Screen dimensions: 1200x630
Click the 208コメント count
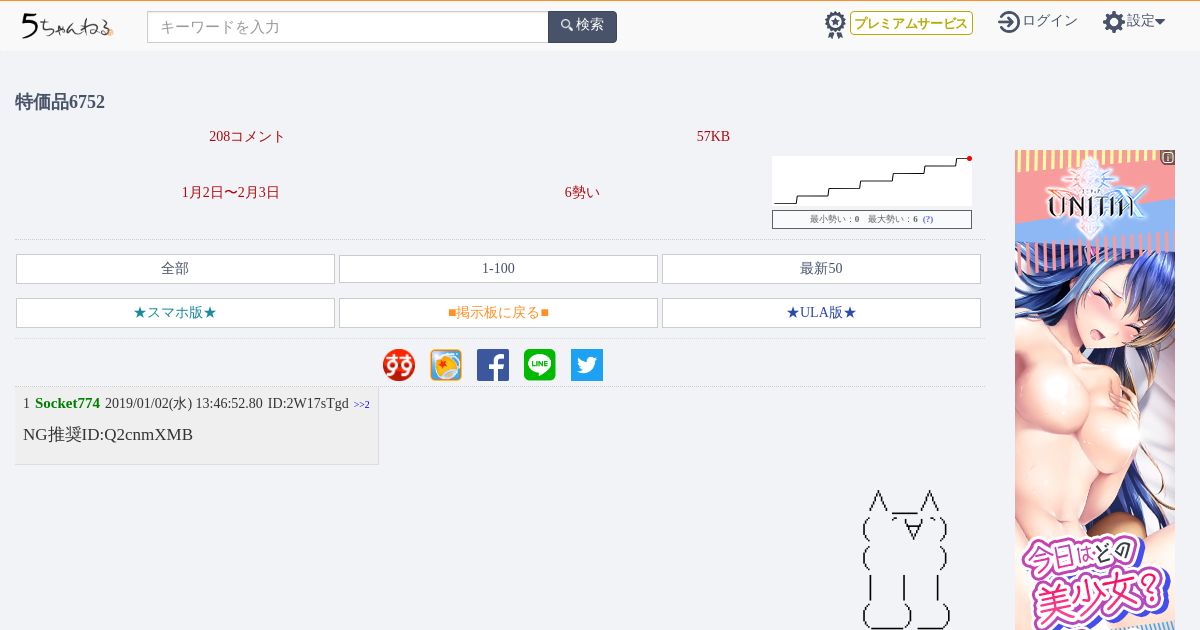pos(247,137)
